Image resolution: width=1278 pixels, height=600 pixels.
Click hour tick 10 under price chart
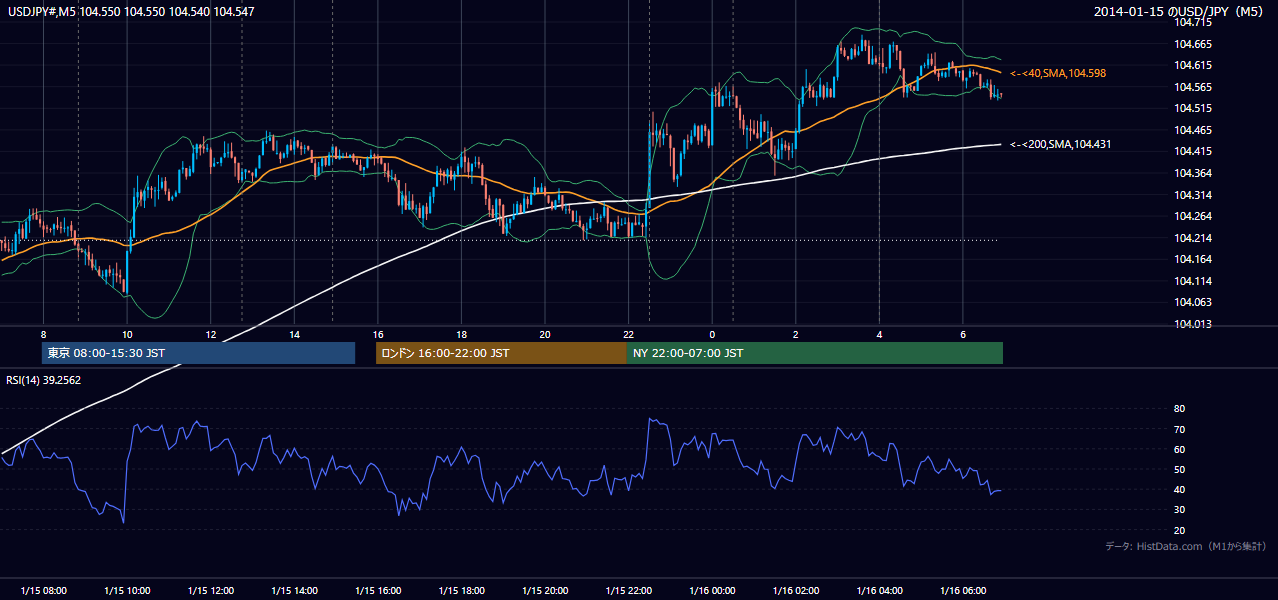point(127,334)
